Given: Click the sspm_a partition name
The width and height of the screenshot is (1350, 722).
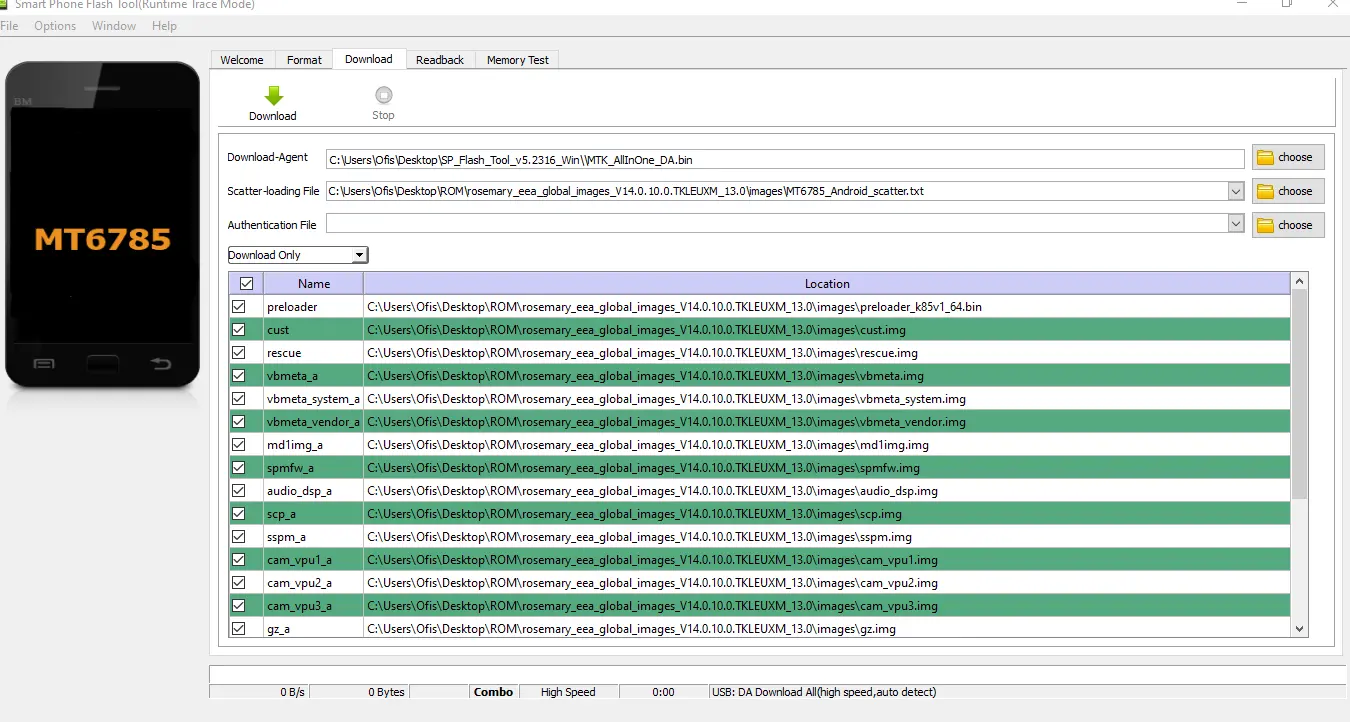Looking at the screenshot, I should click(x=286, y=537).
